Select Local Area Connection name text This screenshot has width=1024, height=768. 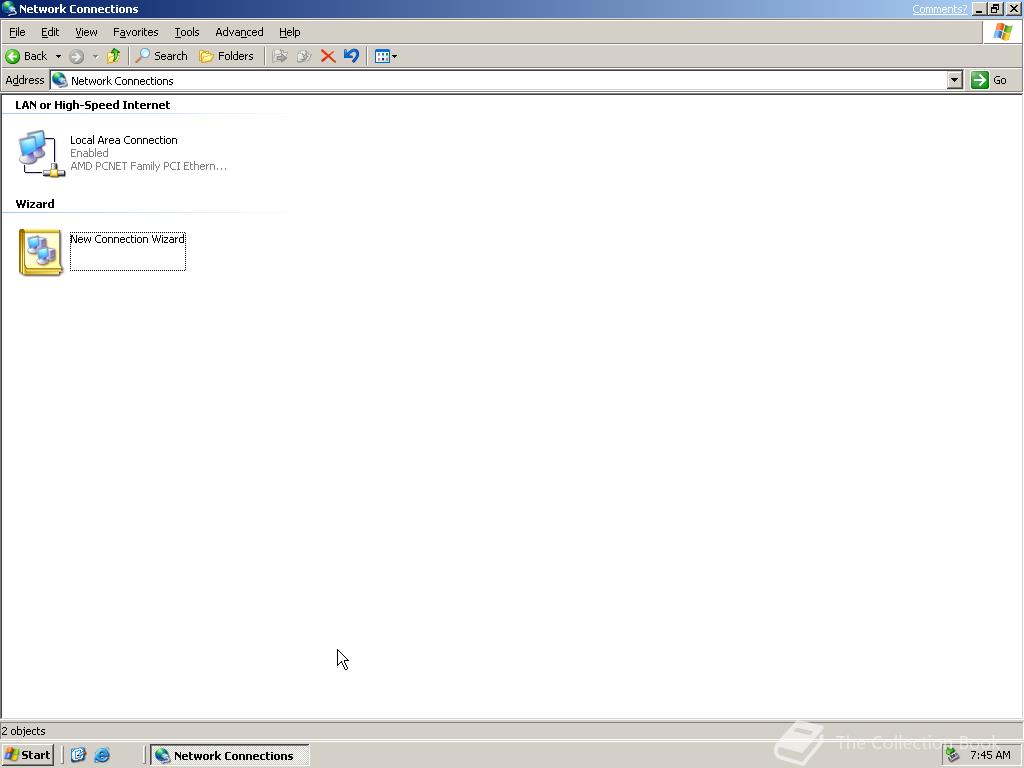coord(123,140)
